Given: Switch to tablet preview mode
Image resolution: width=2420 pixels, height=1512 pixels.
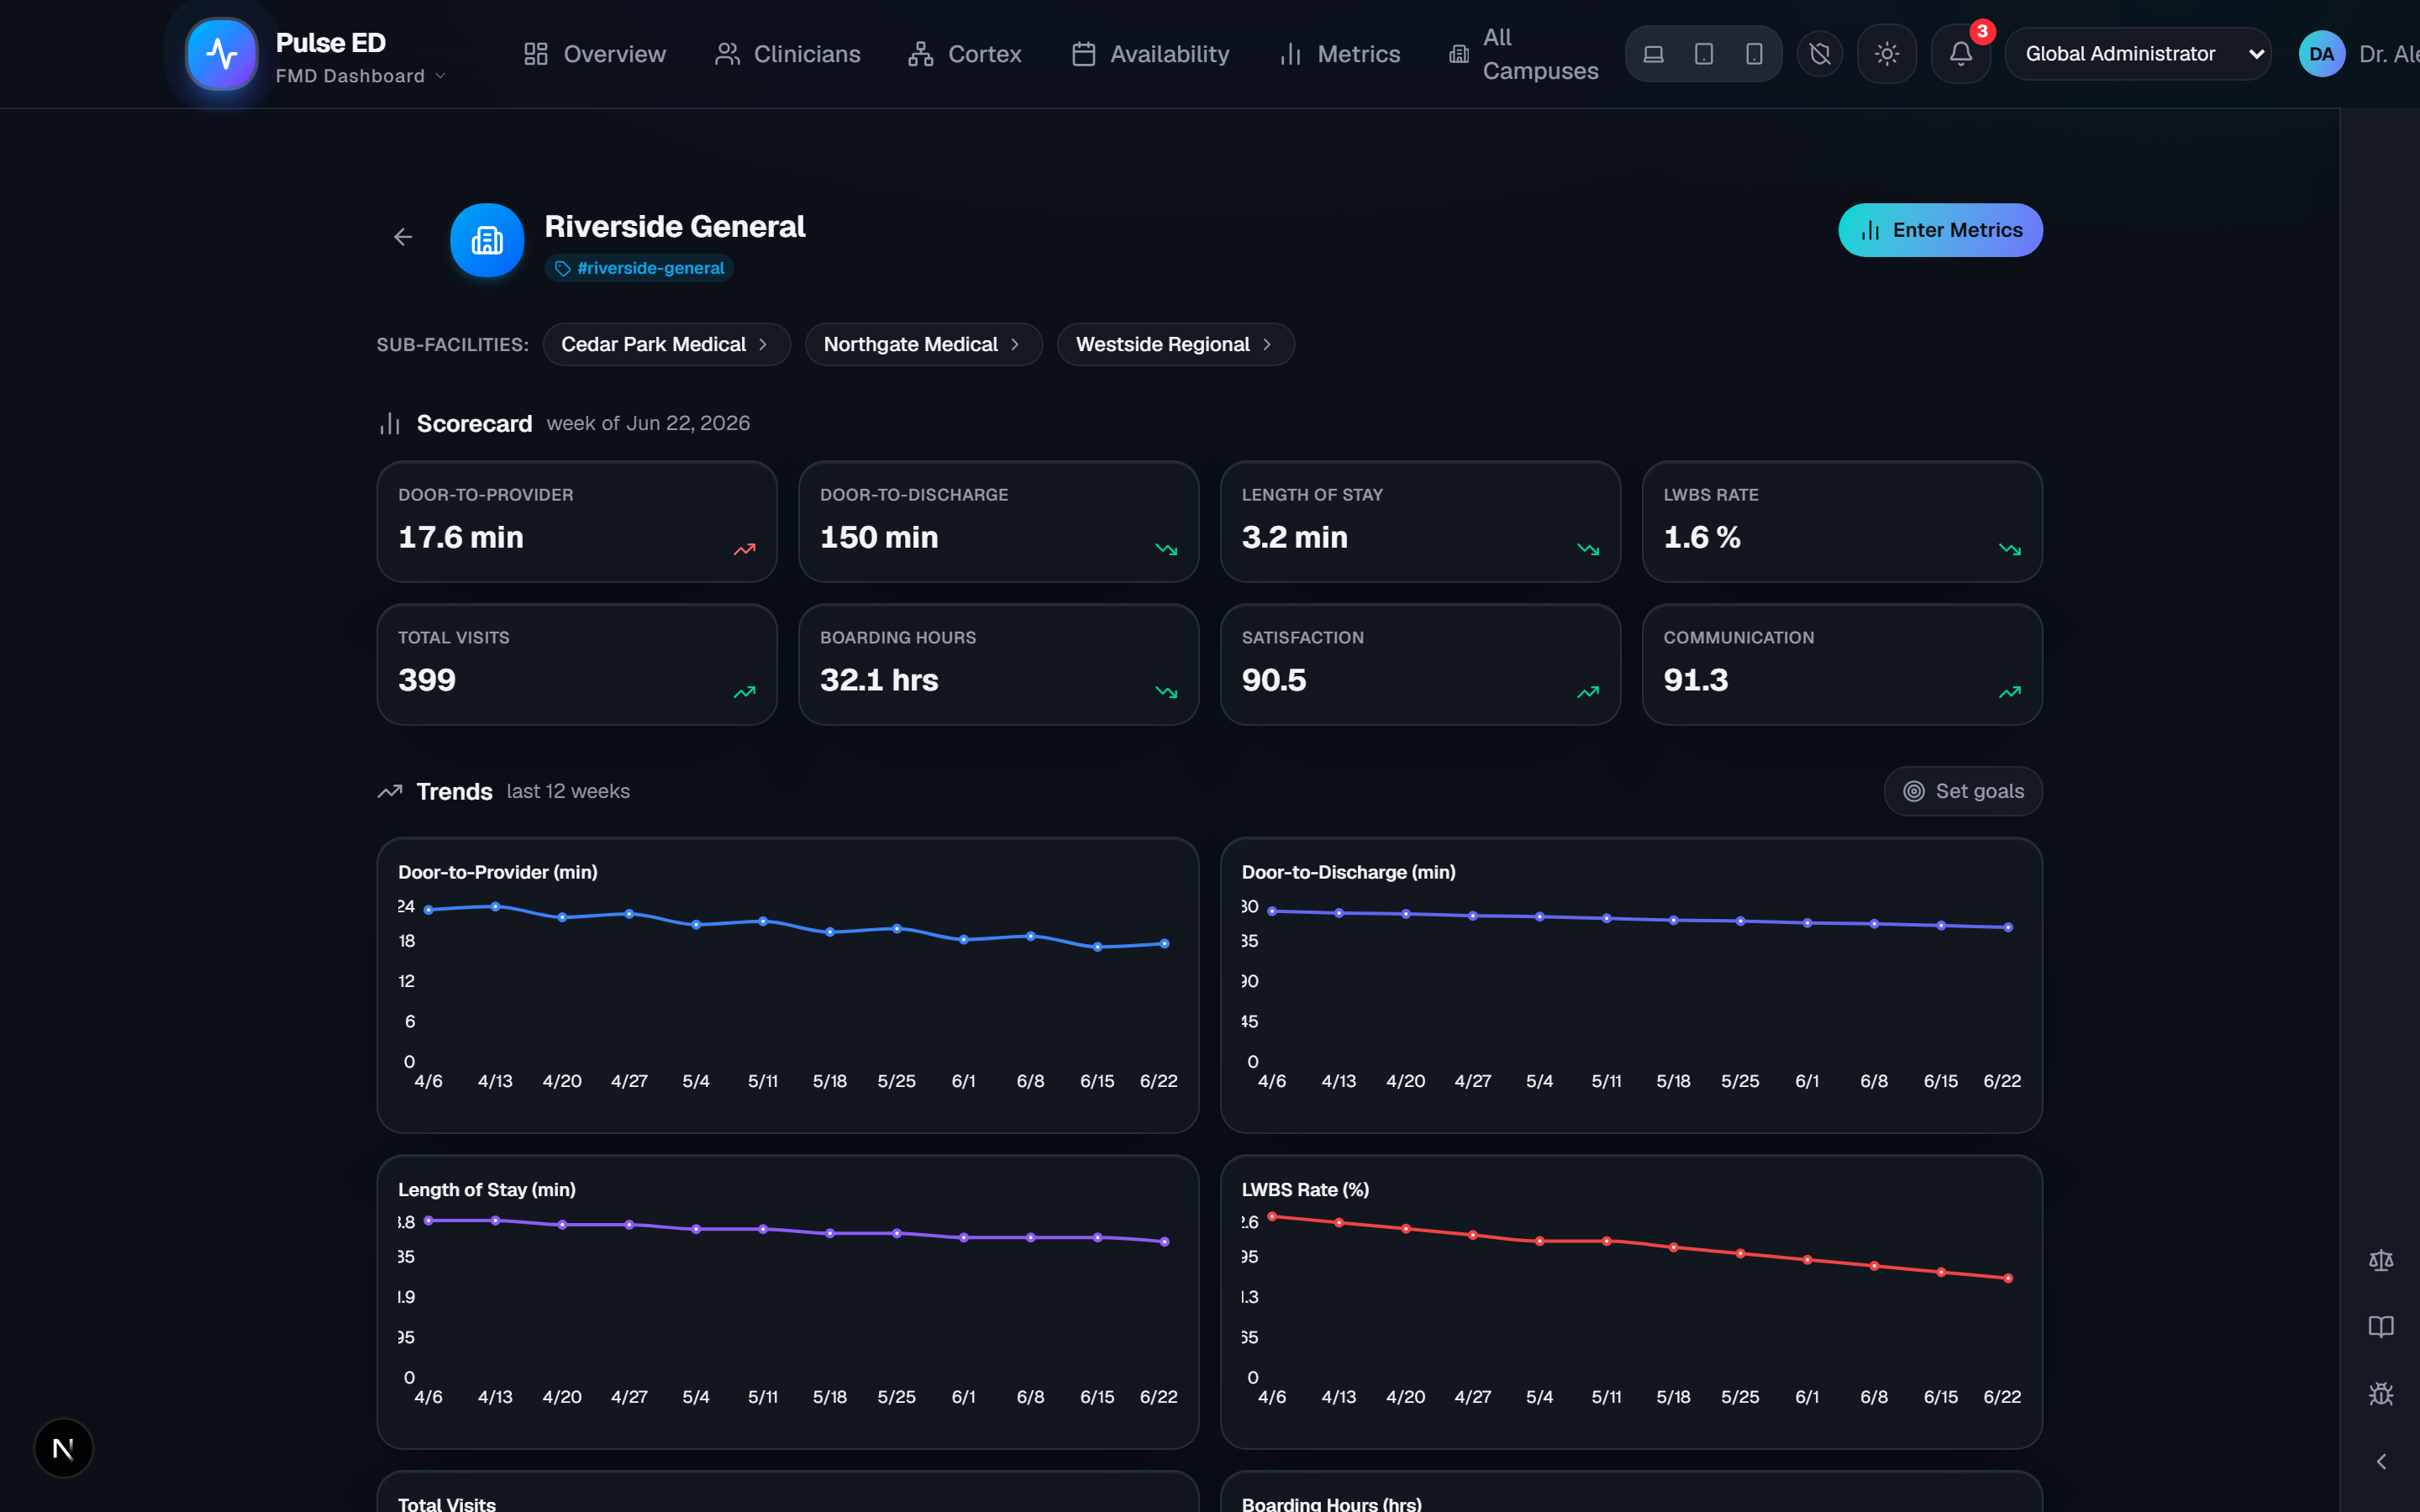Looking at the screenshot, I should coord(1704,54).
